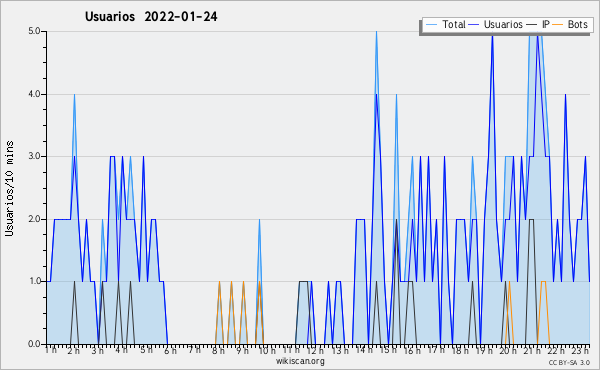Image resolution: width=600 pixels, height=370 pixels.
Task: Click the '3 h' x-axis label
Action: [98, 351]
